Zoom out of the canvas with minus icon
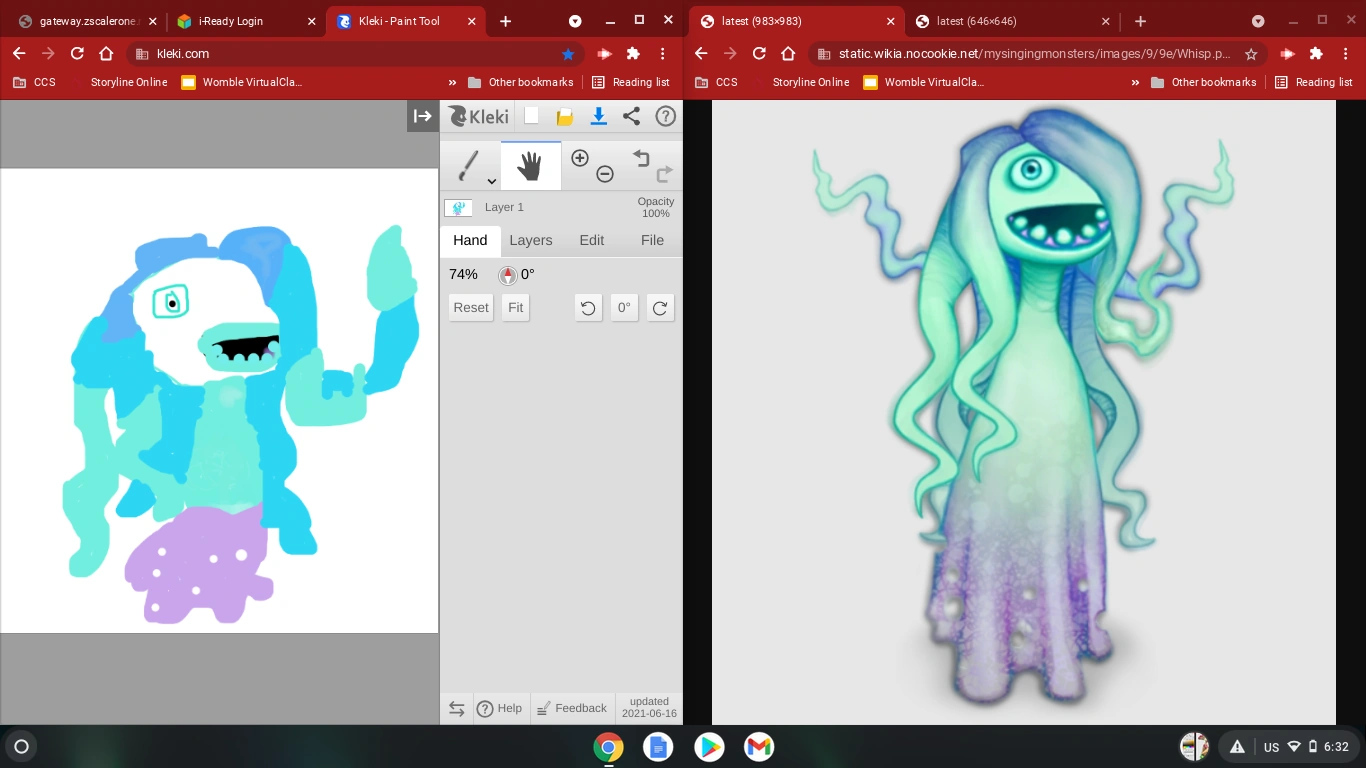1366x768 pixels. pos(604,174)
